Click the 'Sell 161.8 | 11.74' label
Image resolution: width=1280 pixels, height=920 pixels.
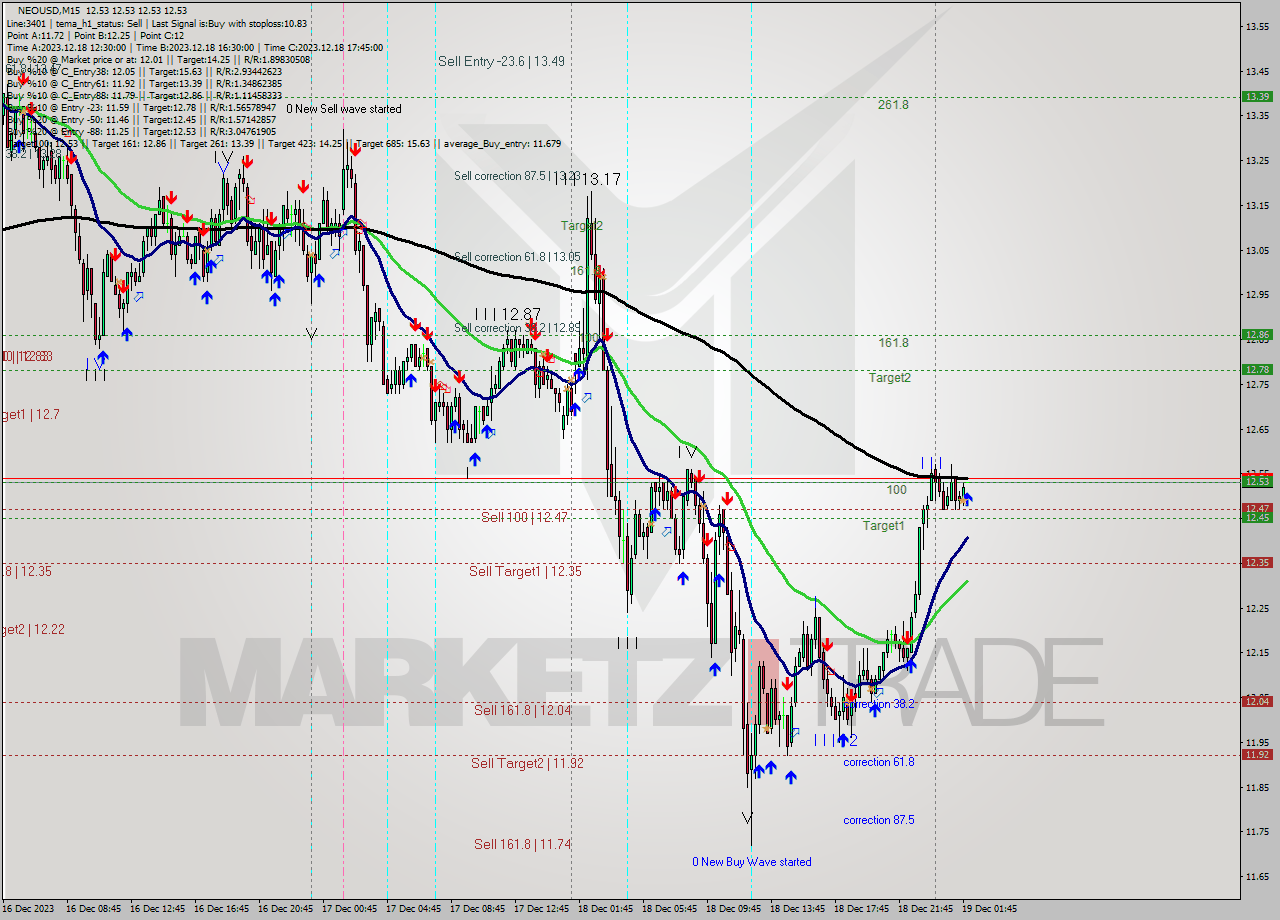523,844
